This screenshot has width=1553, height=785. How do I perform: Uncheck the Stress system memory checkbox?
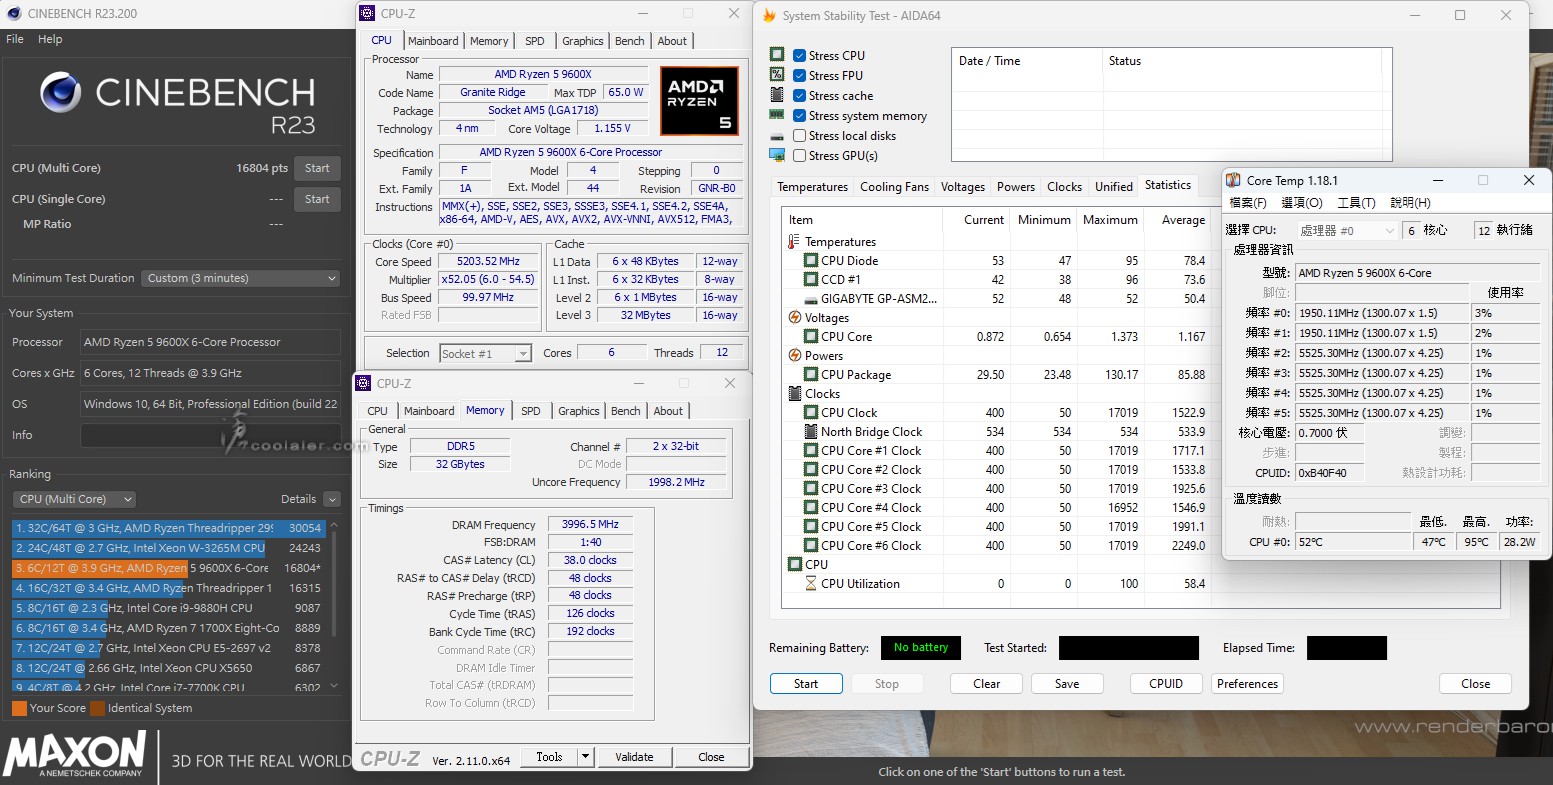(x=799, y=116)
